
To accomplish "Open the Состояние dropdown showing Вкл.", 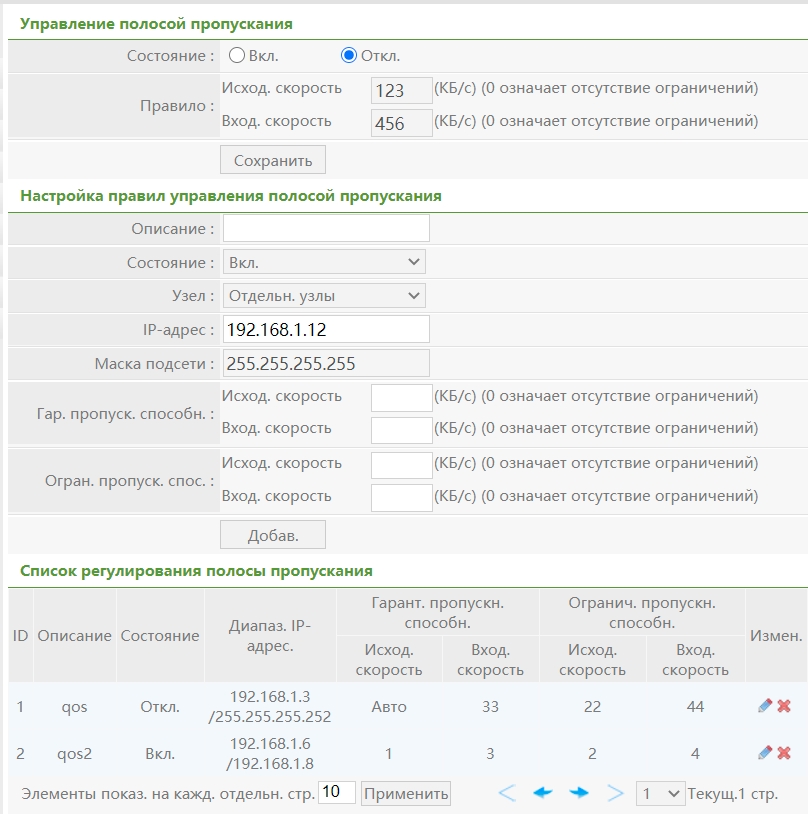I will pos(324,262).
